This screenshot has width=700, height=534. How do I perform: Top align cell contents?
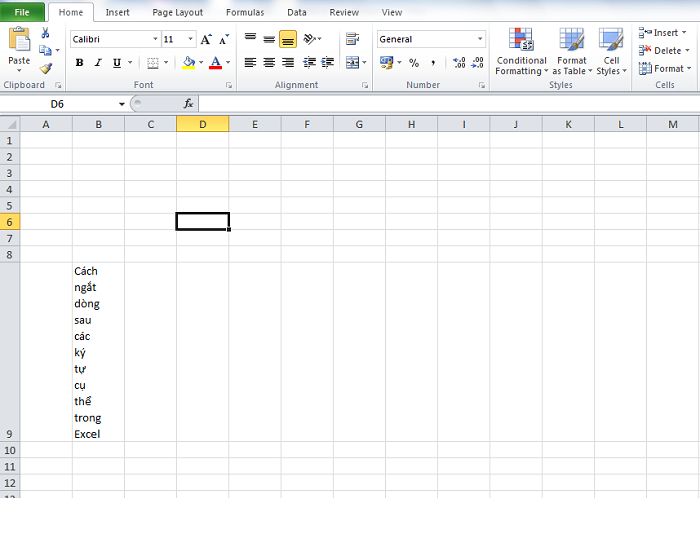(x=250, y=39)
